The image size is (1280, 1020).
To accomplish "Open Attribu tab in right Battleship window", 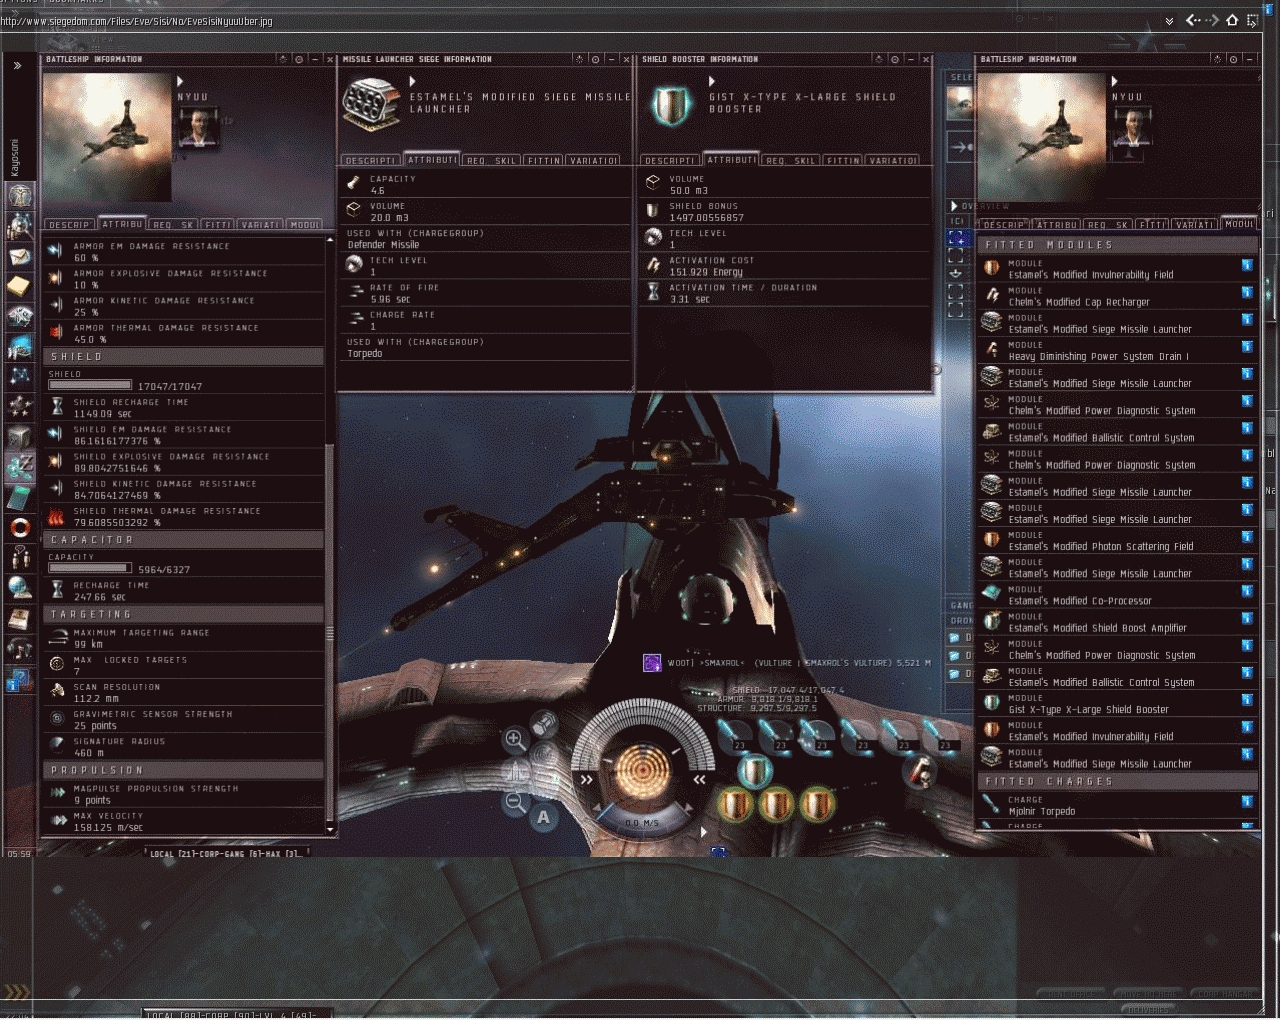I will coord(1056,225).
